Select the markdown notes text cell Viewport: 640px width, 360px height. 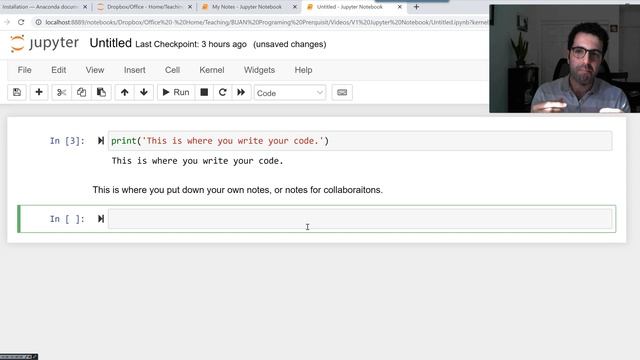tap(237, 190)
